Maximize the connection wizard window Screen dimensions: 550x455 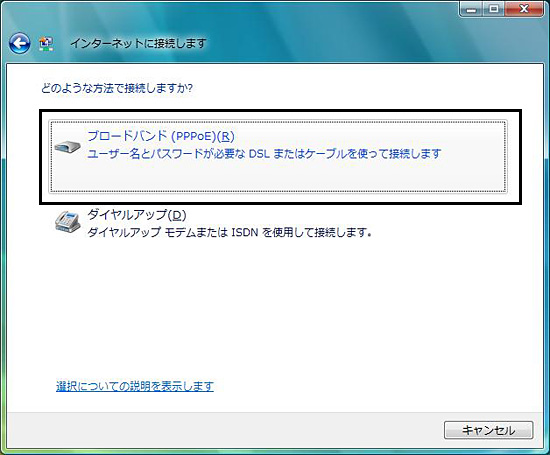point(494,9)
